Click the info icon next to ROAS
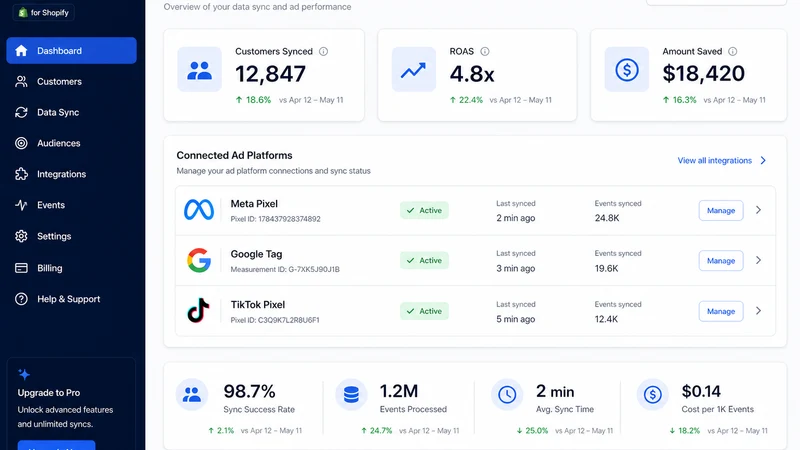The image size is (800, 450). pyautogui.click(x=485, y=52)
